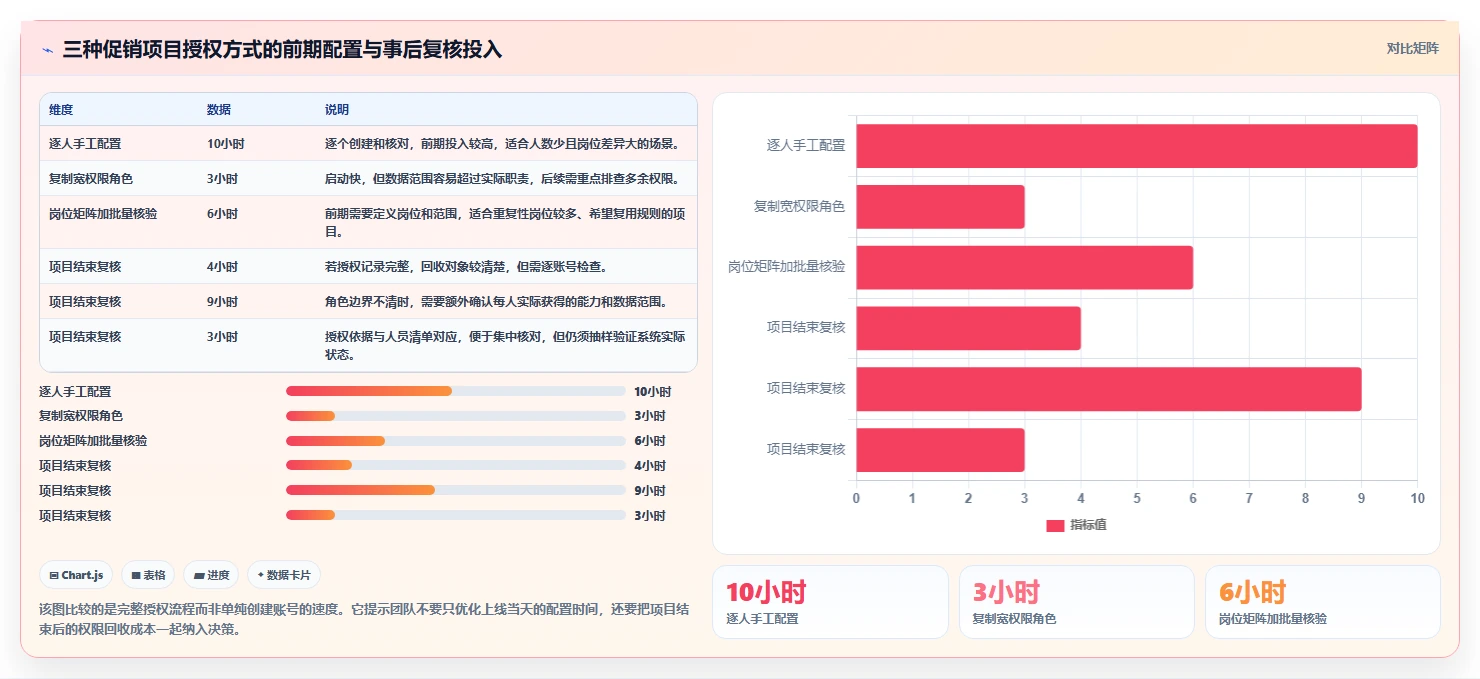Viewport: 1480px width, 679px height.
Task: Click the description starting with 若授权记录完整
Action: 466,267
